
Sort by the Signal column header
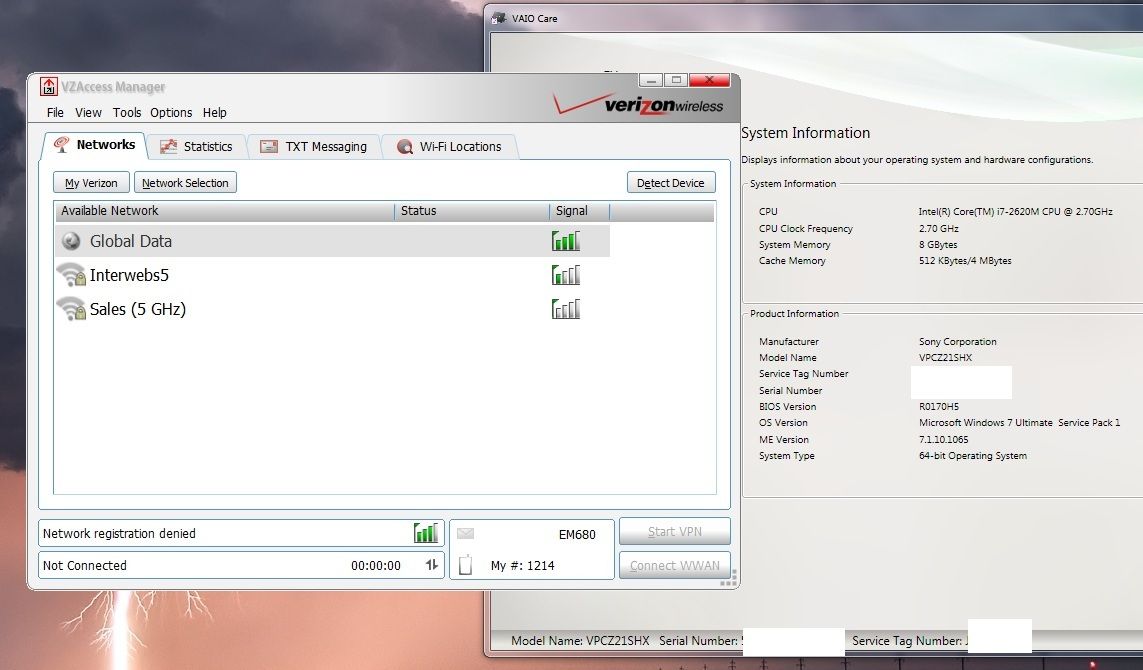coord(580,211)
